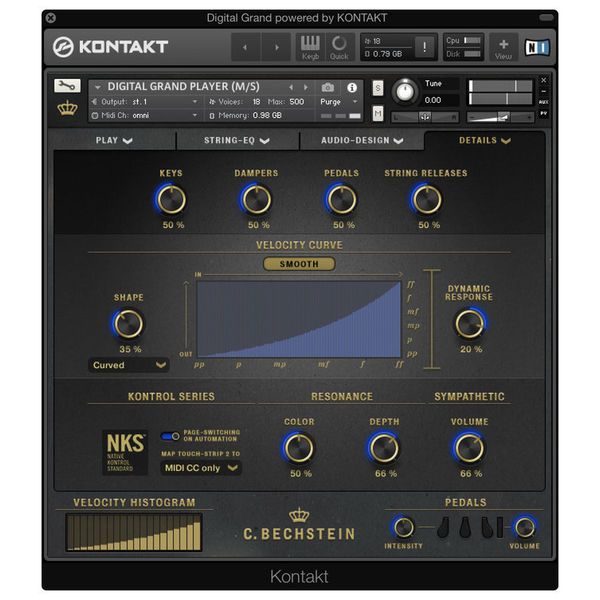This screenshot has height=600, width=600.
Task: Click the Tune knob
Action: point(403,91)
